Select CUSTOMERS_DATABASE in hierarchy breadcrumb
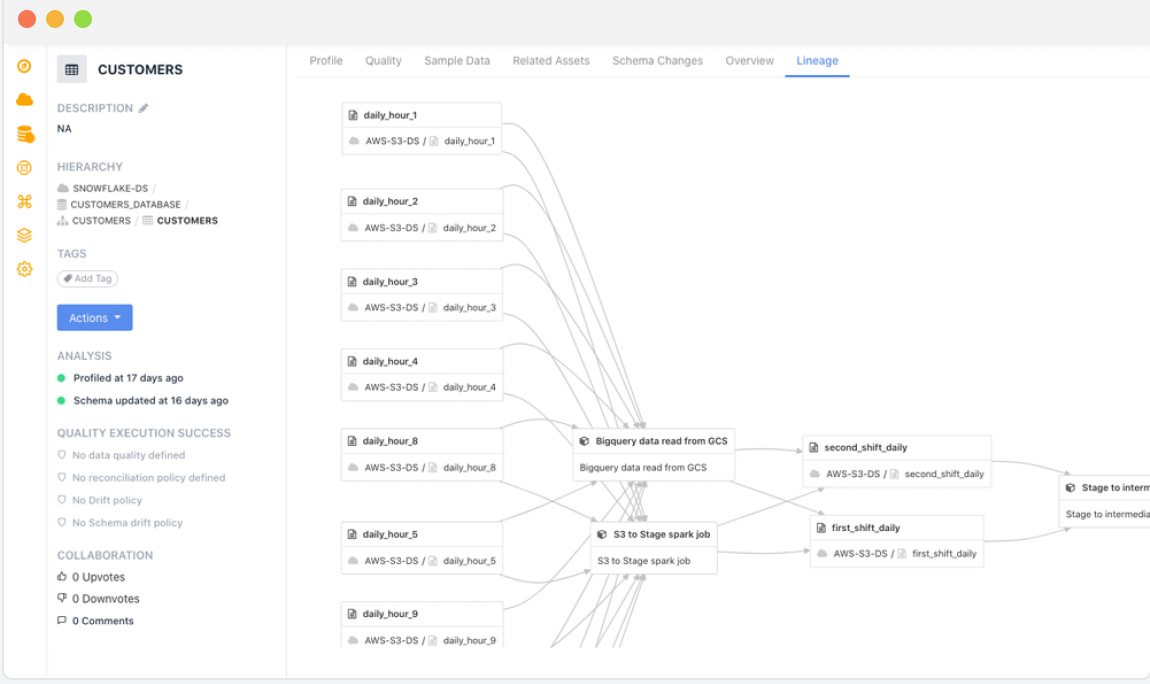 tap(125, 204)
